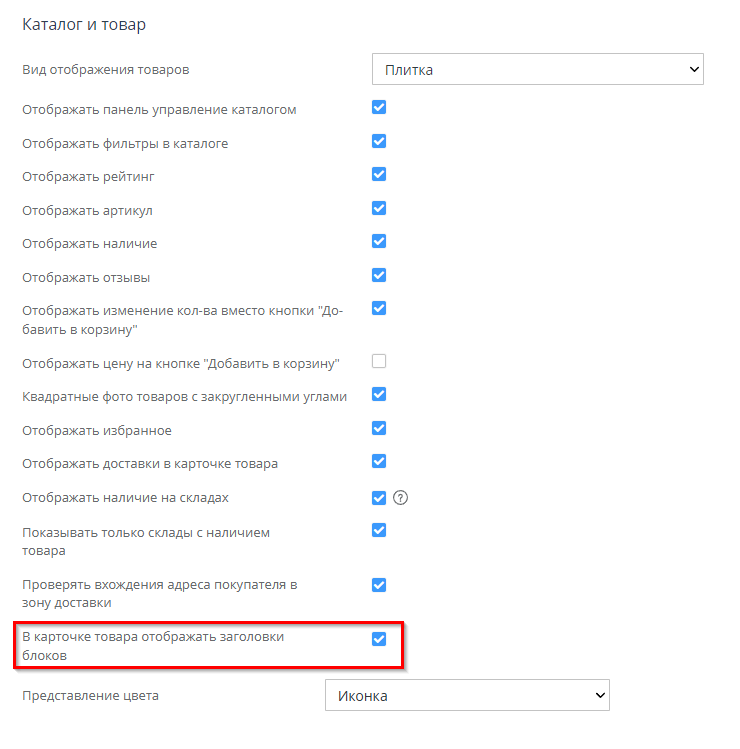Disable "Отображать рейтинг" checkbox
The image size is (740, 749).
coord(379,175)
